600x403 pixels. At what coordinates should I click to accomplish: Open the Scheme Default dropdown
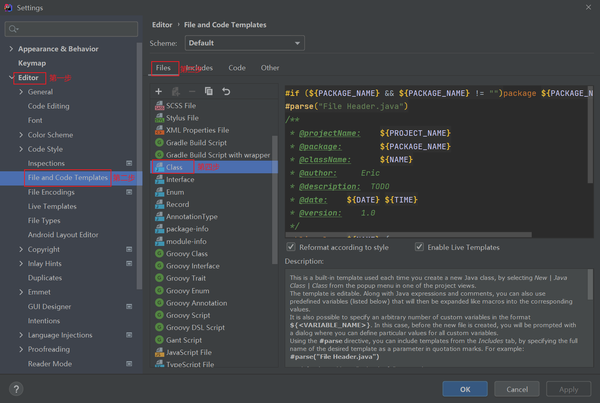(x=245, y=43)
